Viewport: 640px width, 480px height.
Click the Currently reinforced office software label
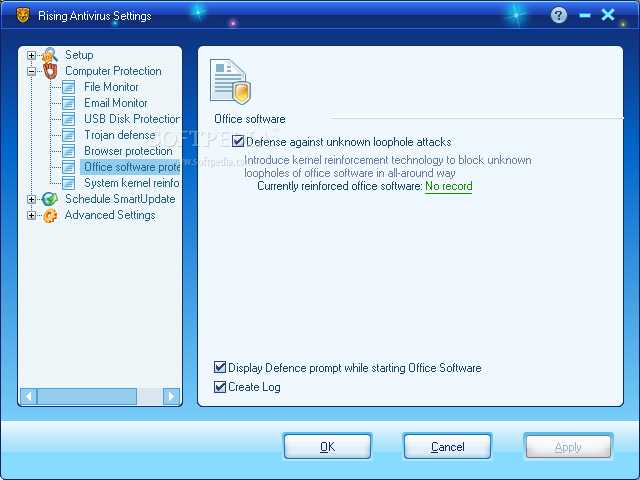pyautogui.click(x=340, y=186)
